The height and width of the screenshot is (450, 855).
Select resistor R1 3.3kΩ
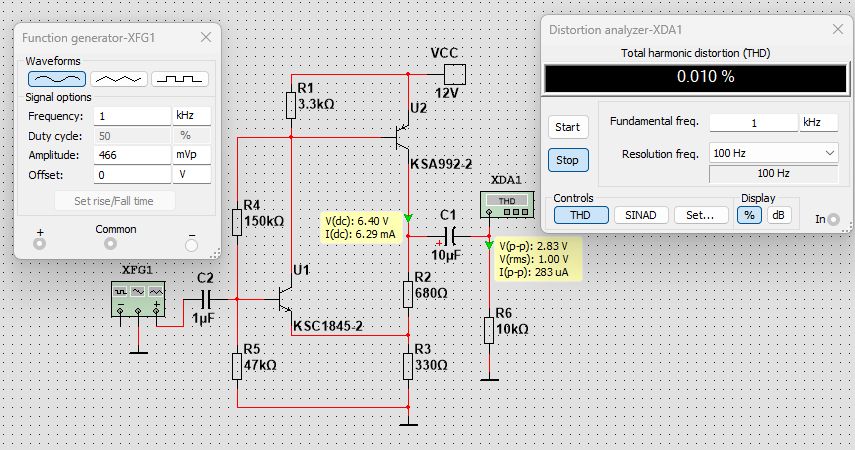click(x=291, y=105)
